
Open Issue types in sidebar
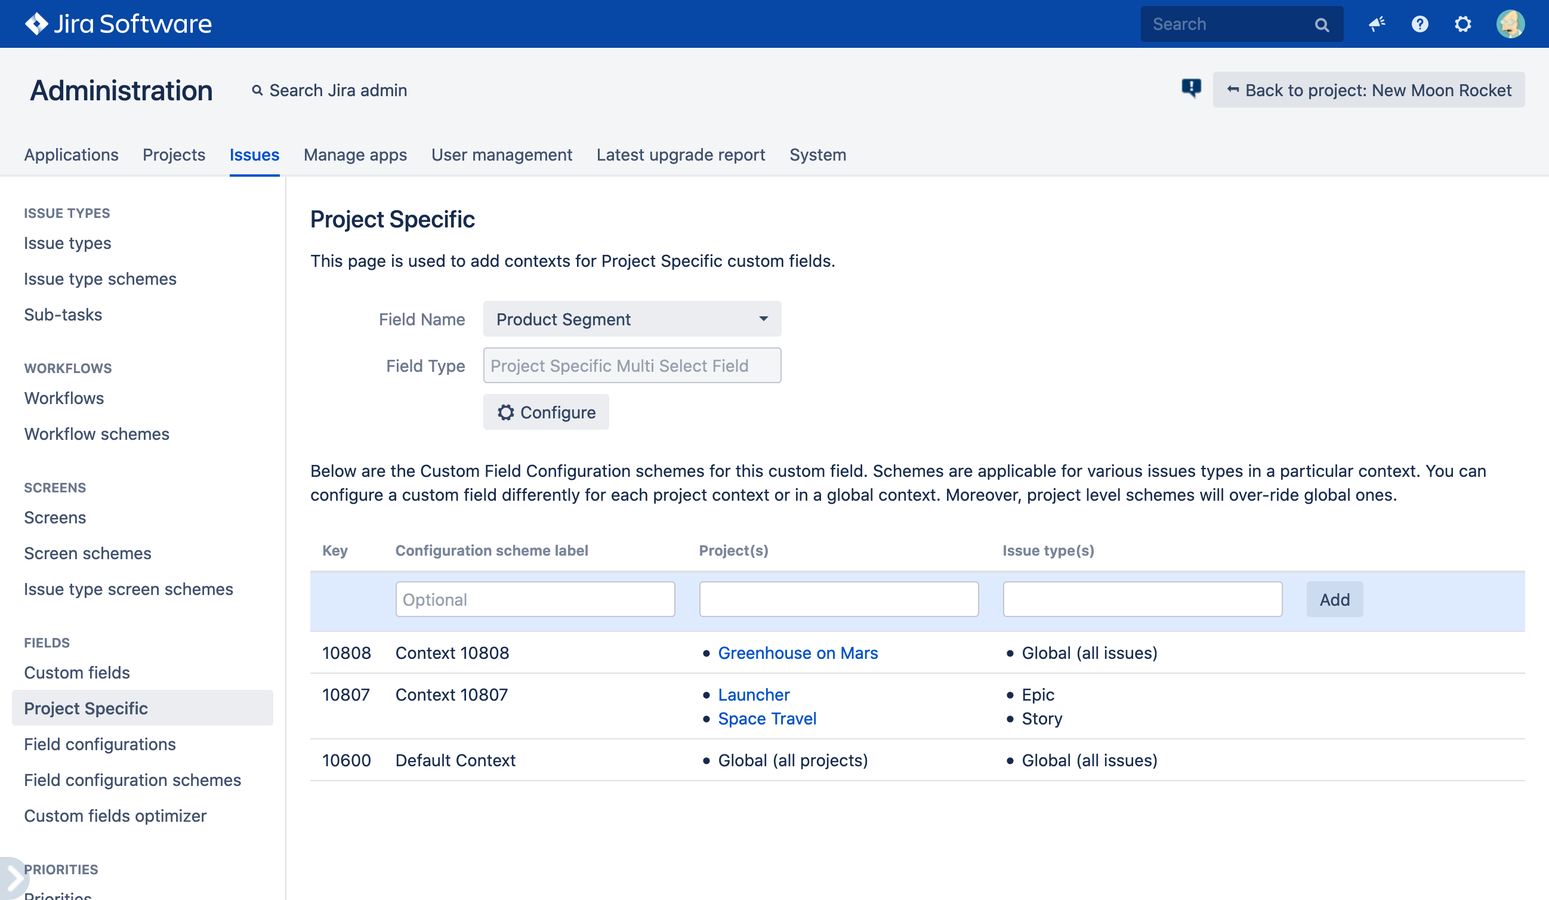[68, 243]
